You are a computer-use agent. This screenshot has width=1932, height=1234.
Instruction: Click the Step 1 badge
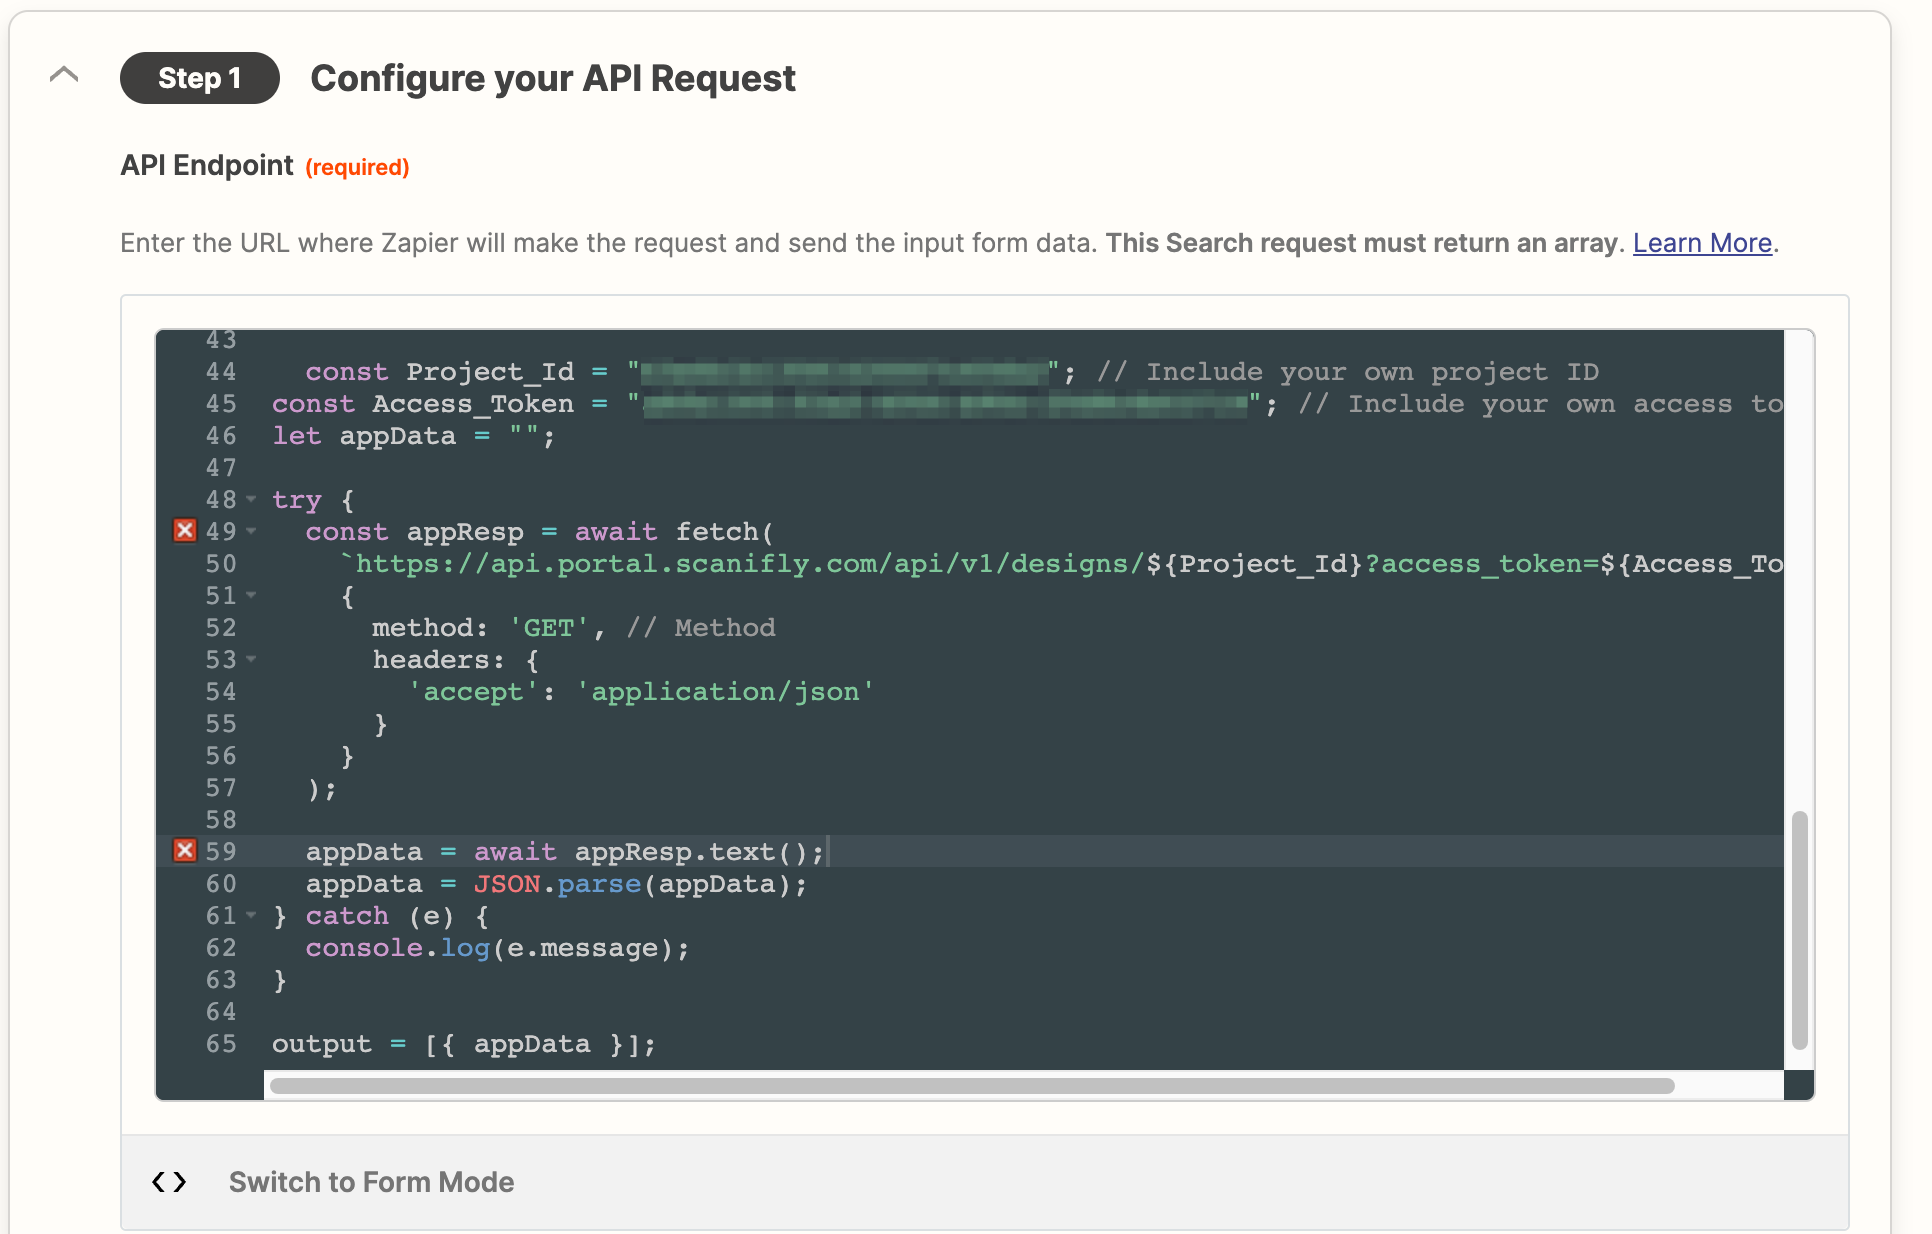pyautogui.click(x=200, y=78)
